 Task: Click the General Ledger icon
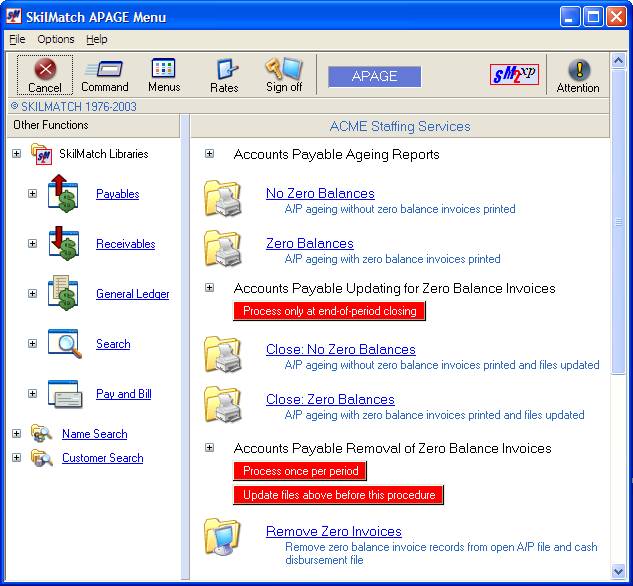(x=63, y=293)
